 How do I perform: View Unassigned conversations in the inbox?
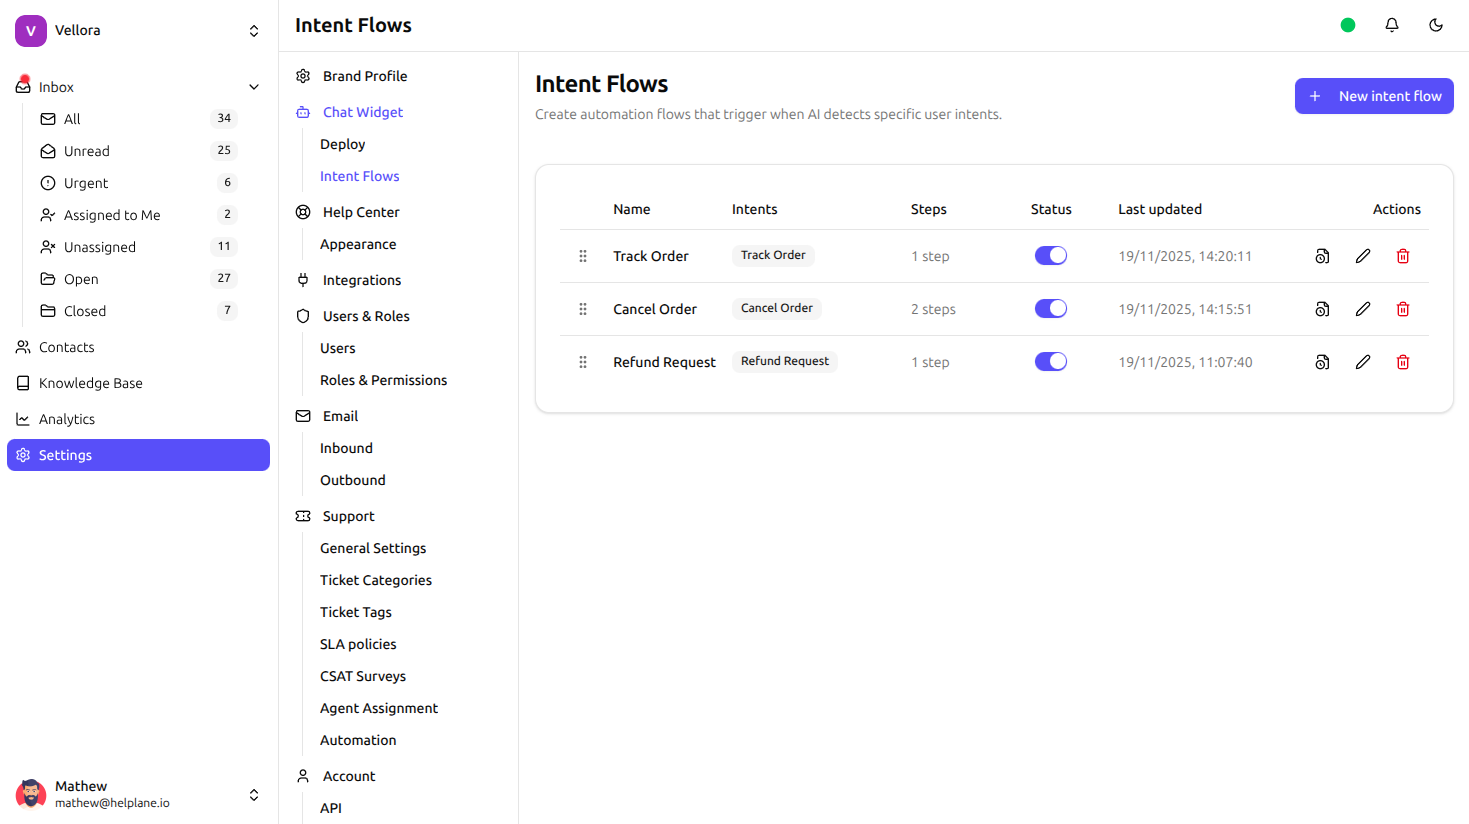pyautogui.click(x=100, y=246)
